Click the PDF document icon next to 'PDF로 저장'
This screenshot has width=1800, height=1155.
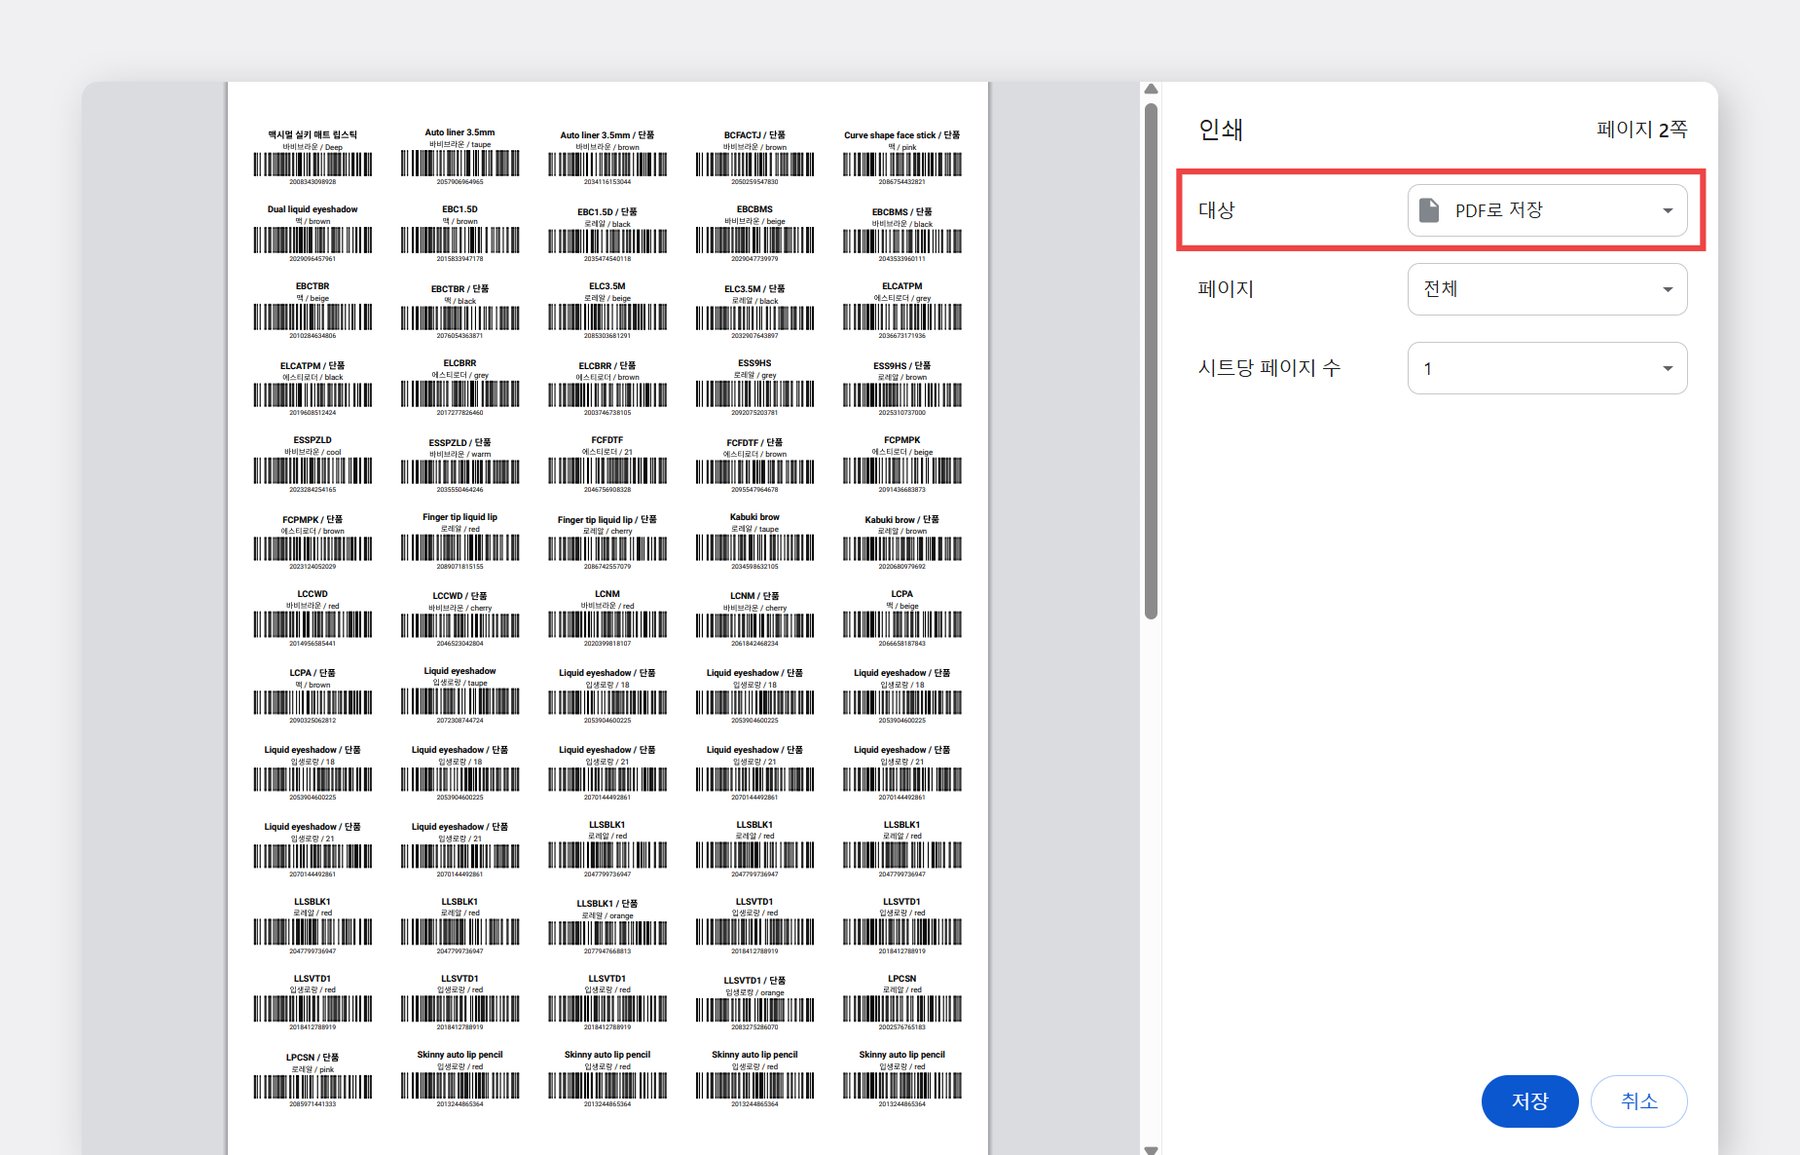1430,210
